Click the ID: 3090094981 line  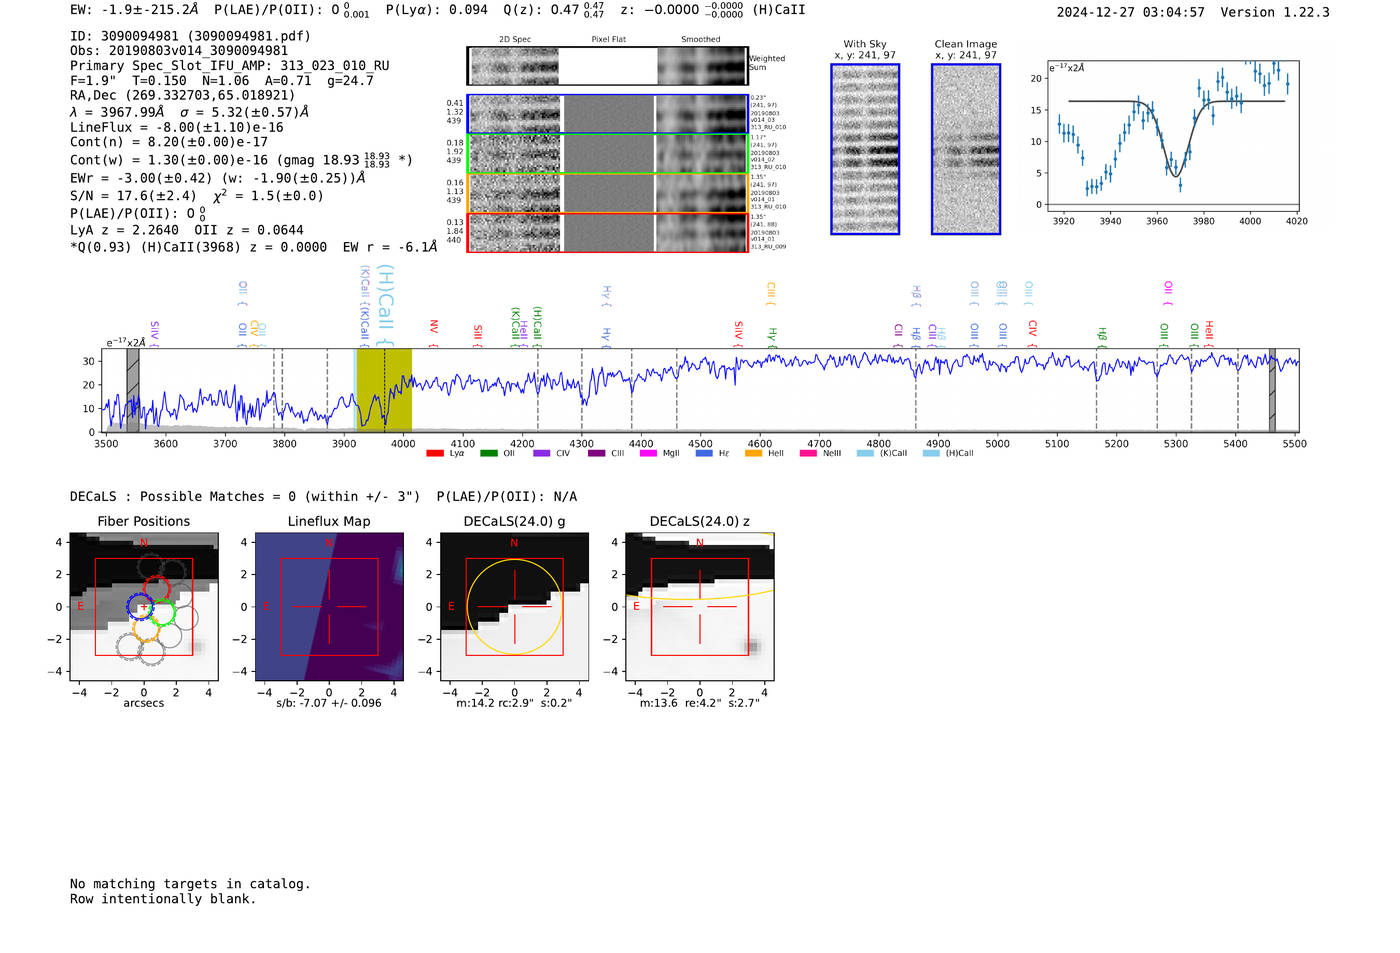pyautogui.click(x=190, y=36)
